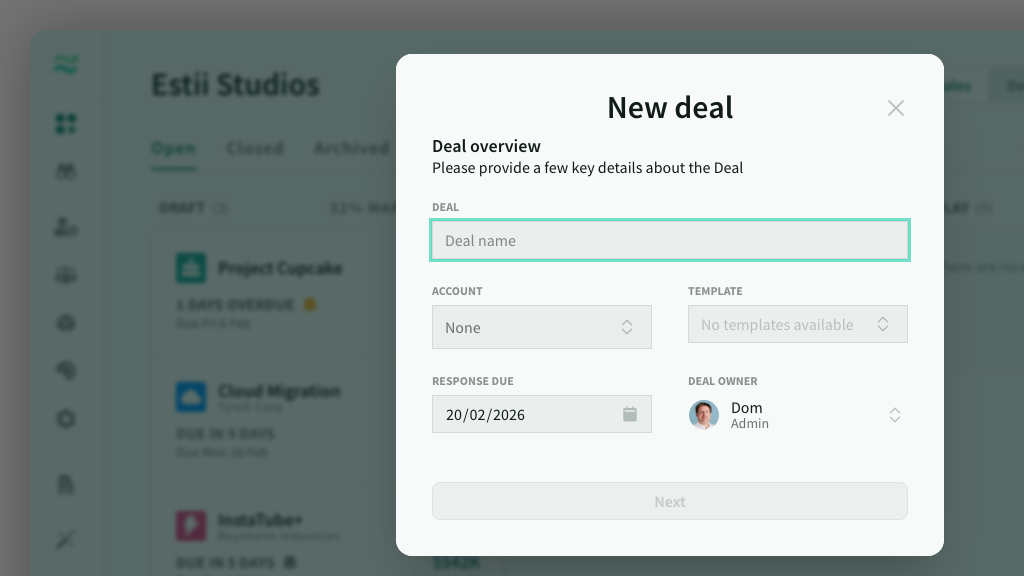The height and width of the screenshot is (576, 1024).
Task: Switch to the Archived deals tab
Action: 352,148
